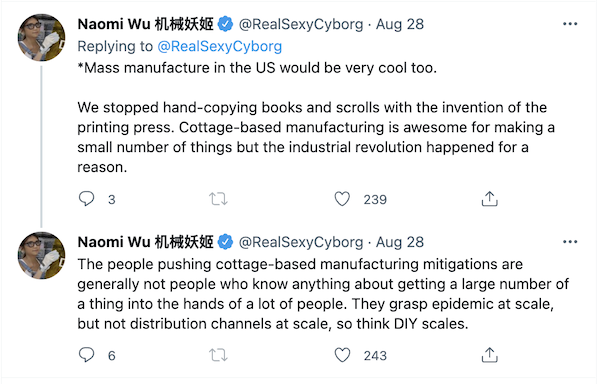600x384 pixels.
Task: Like the tweet with 243 likes
Action: (342, 355)
